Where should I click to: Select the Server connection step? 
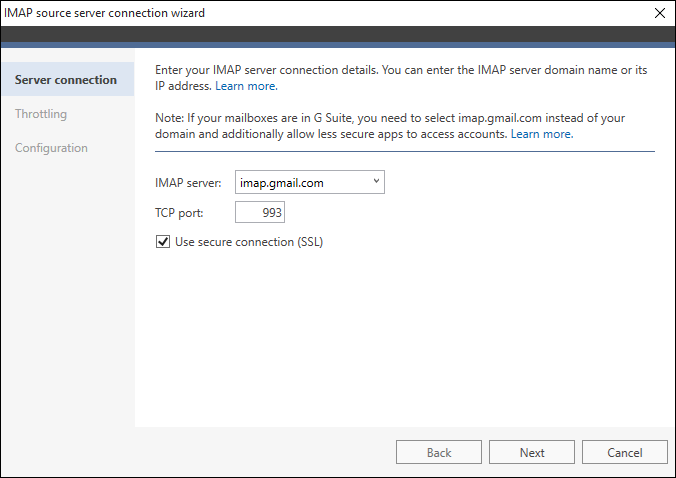click(x=68, y=79)
